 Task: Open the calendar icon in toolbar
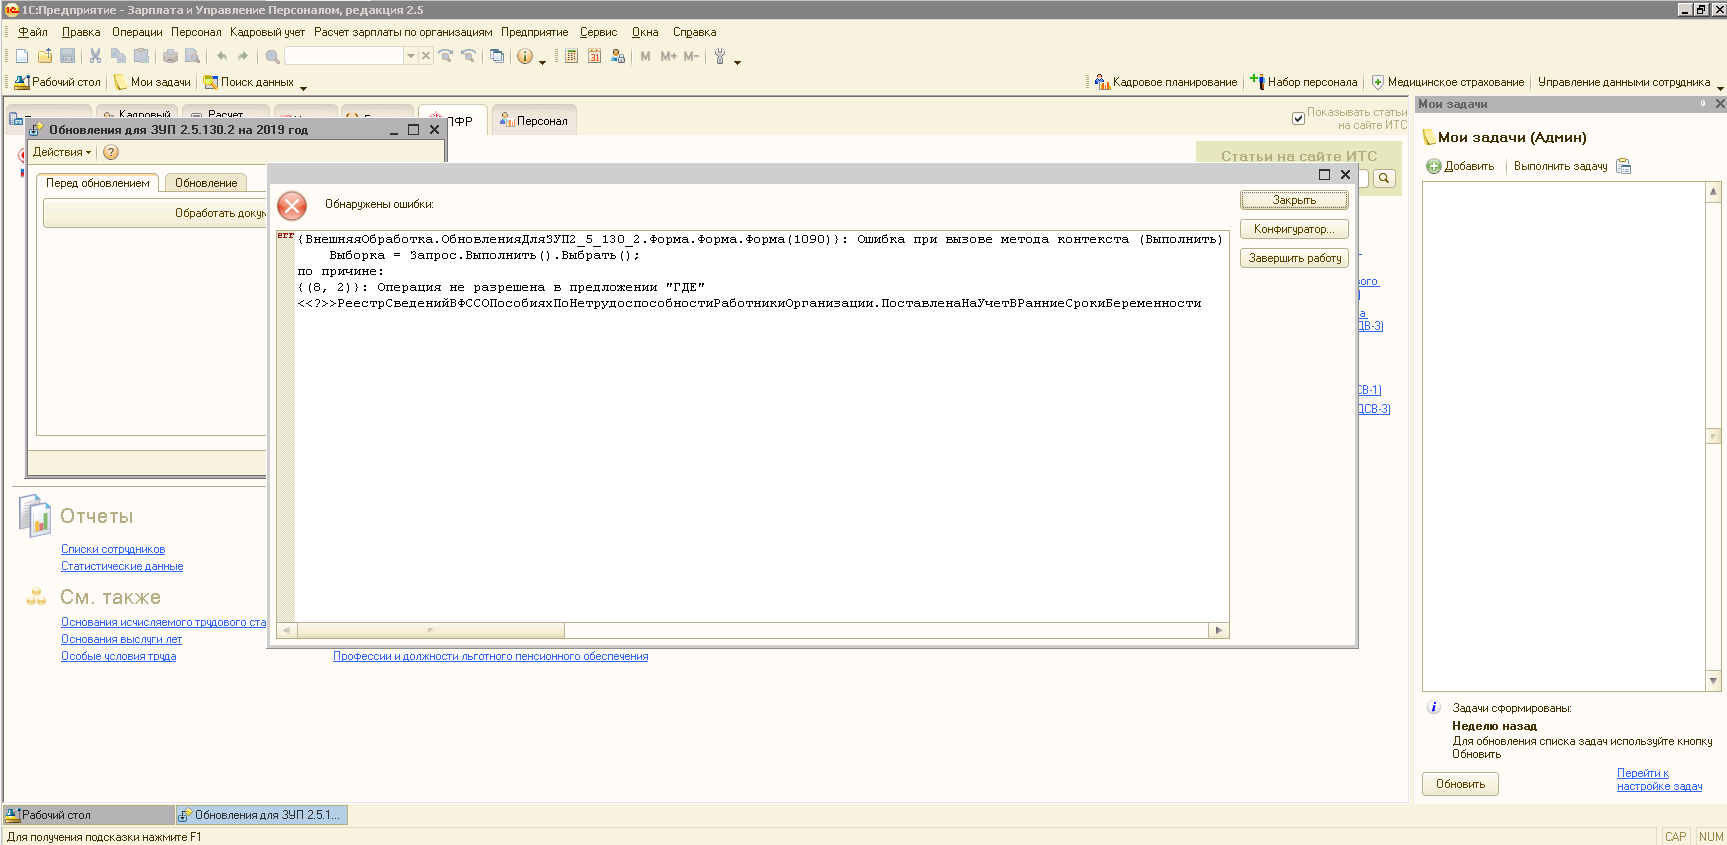594,56
